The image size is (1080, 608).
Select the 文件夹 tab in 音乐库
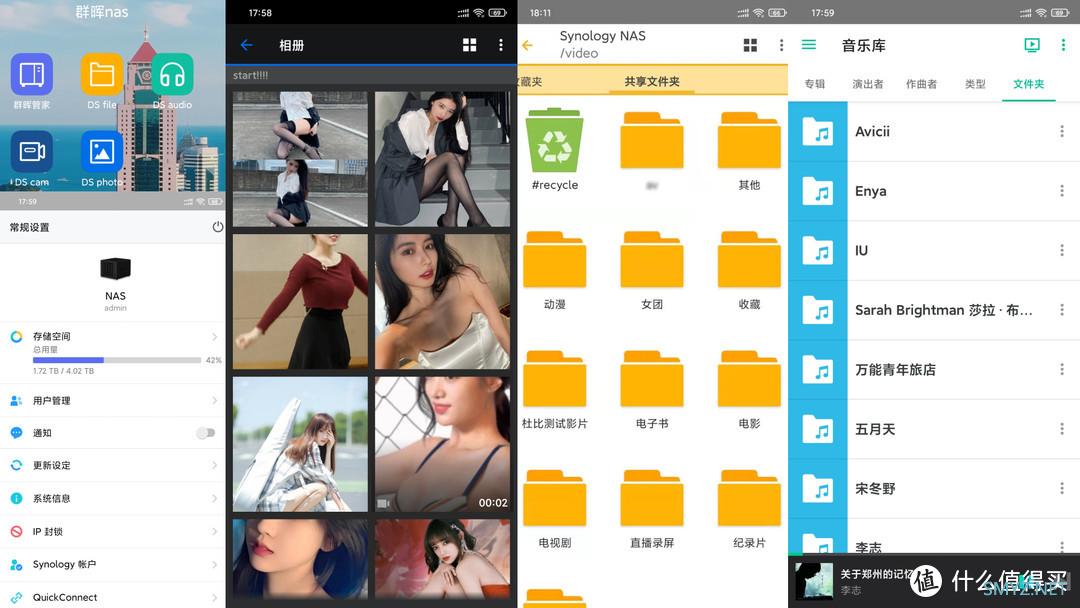1028,84
